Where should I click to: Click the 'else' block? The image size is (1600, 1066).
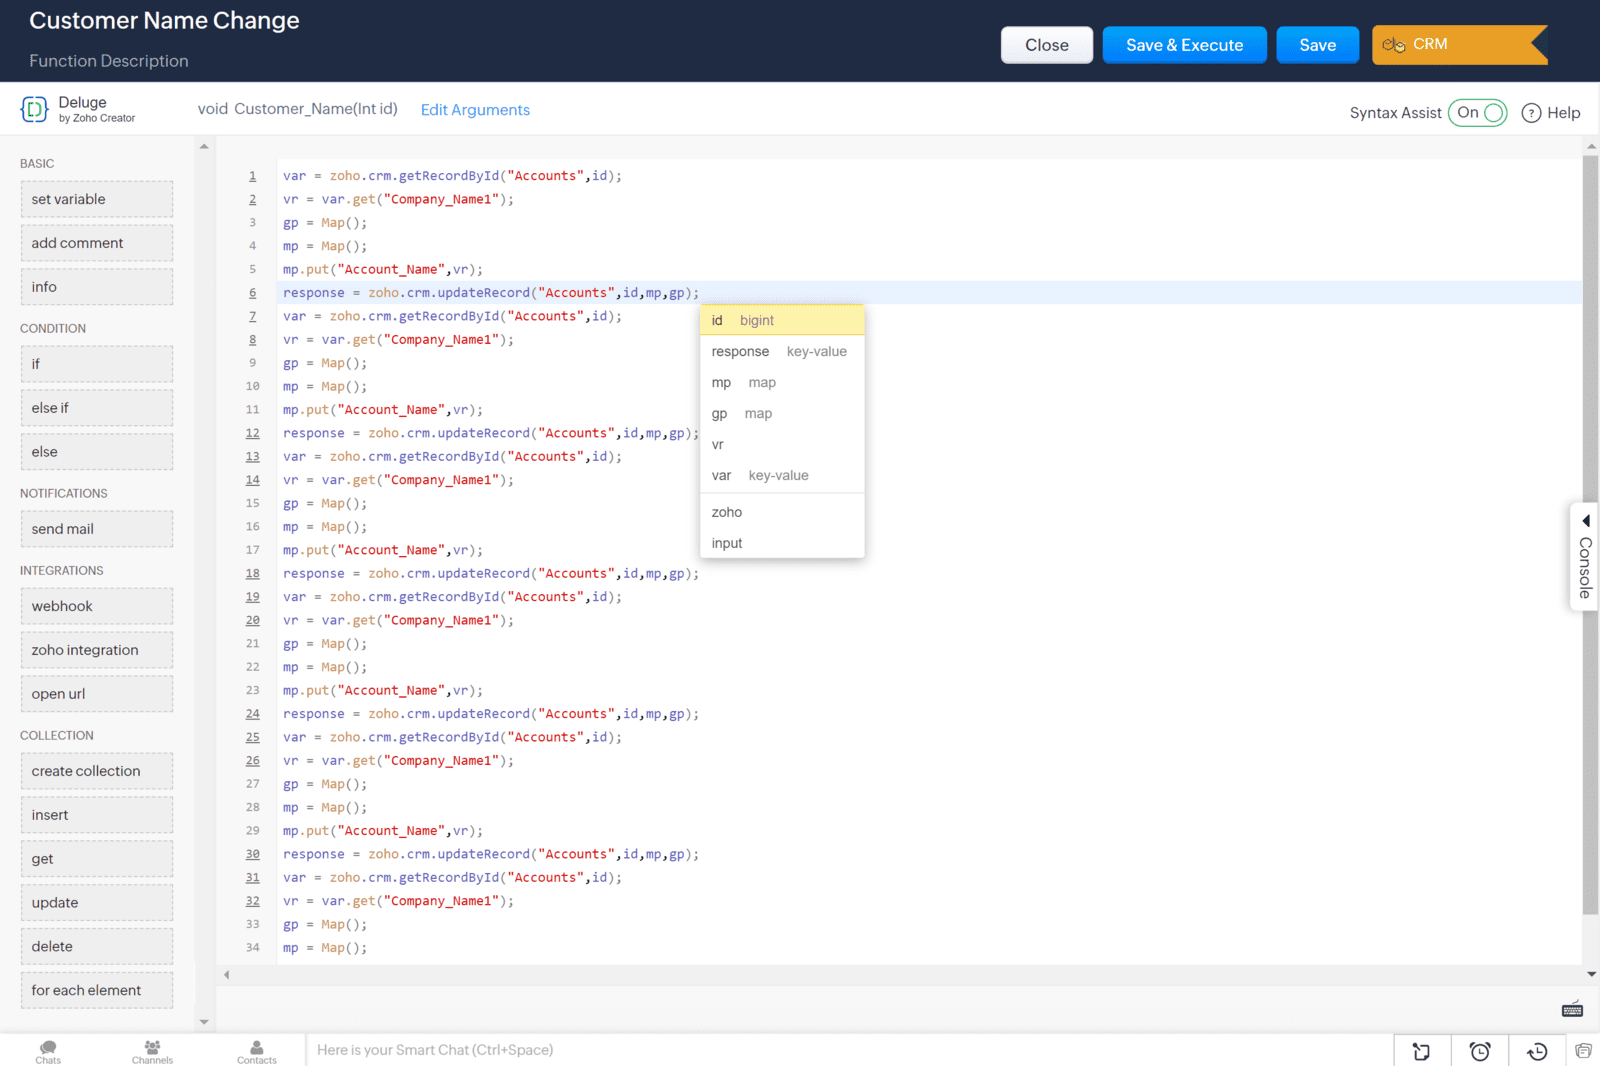pyautogui.click(x=97, y=452)
